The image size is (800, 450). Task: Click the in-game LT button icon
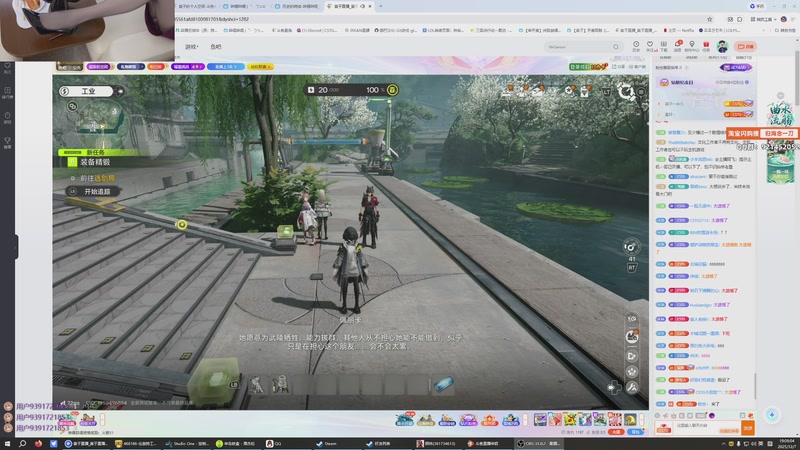point(606,92)
